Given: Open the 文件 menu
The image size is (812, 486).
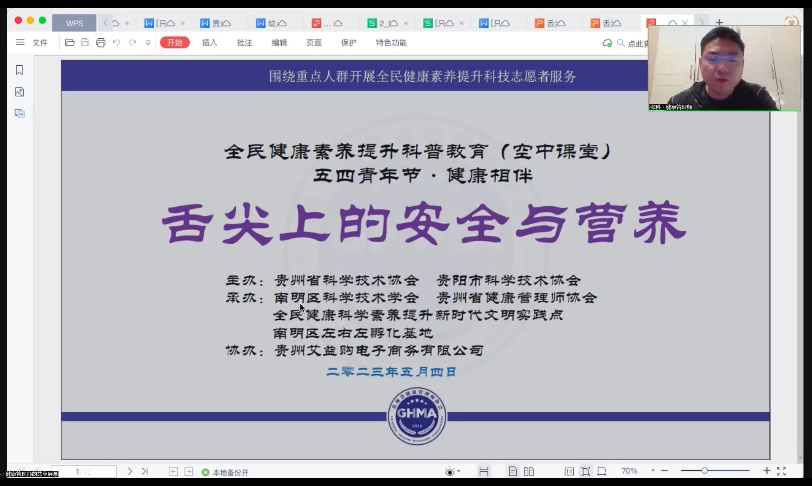Looking at the screenshot, I should point(40,42).
